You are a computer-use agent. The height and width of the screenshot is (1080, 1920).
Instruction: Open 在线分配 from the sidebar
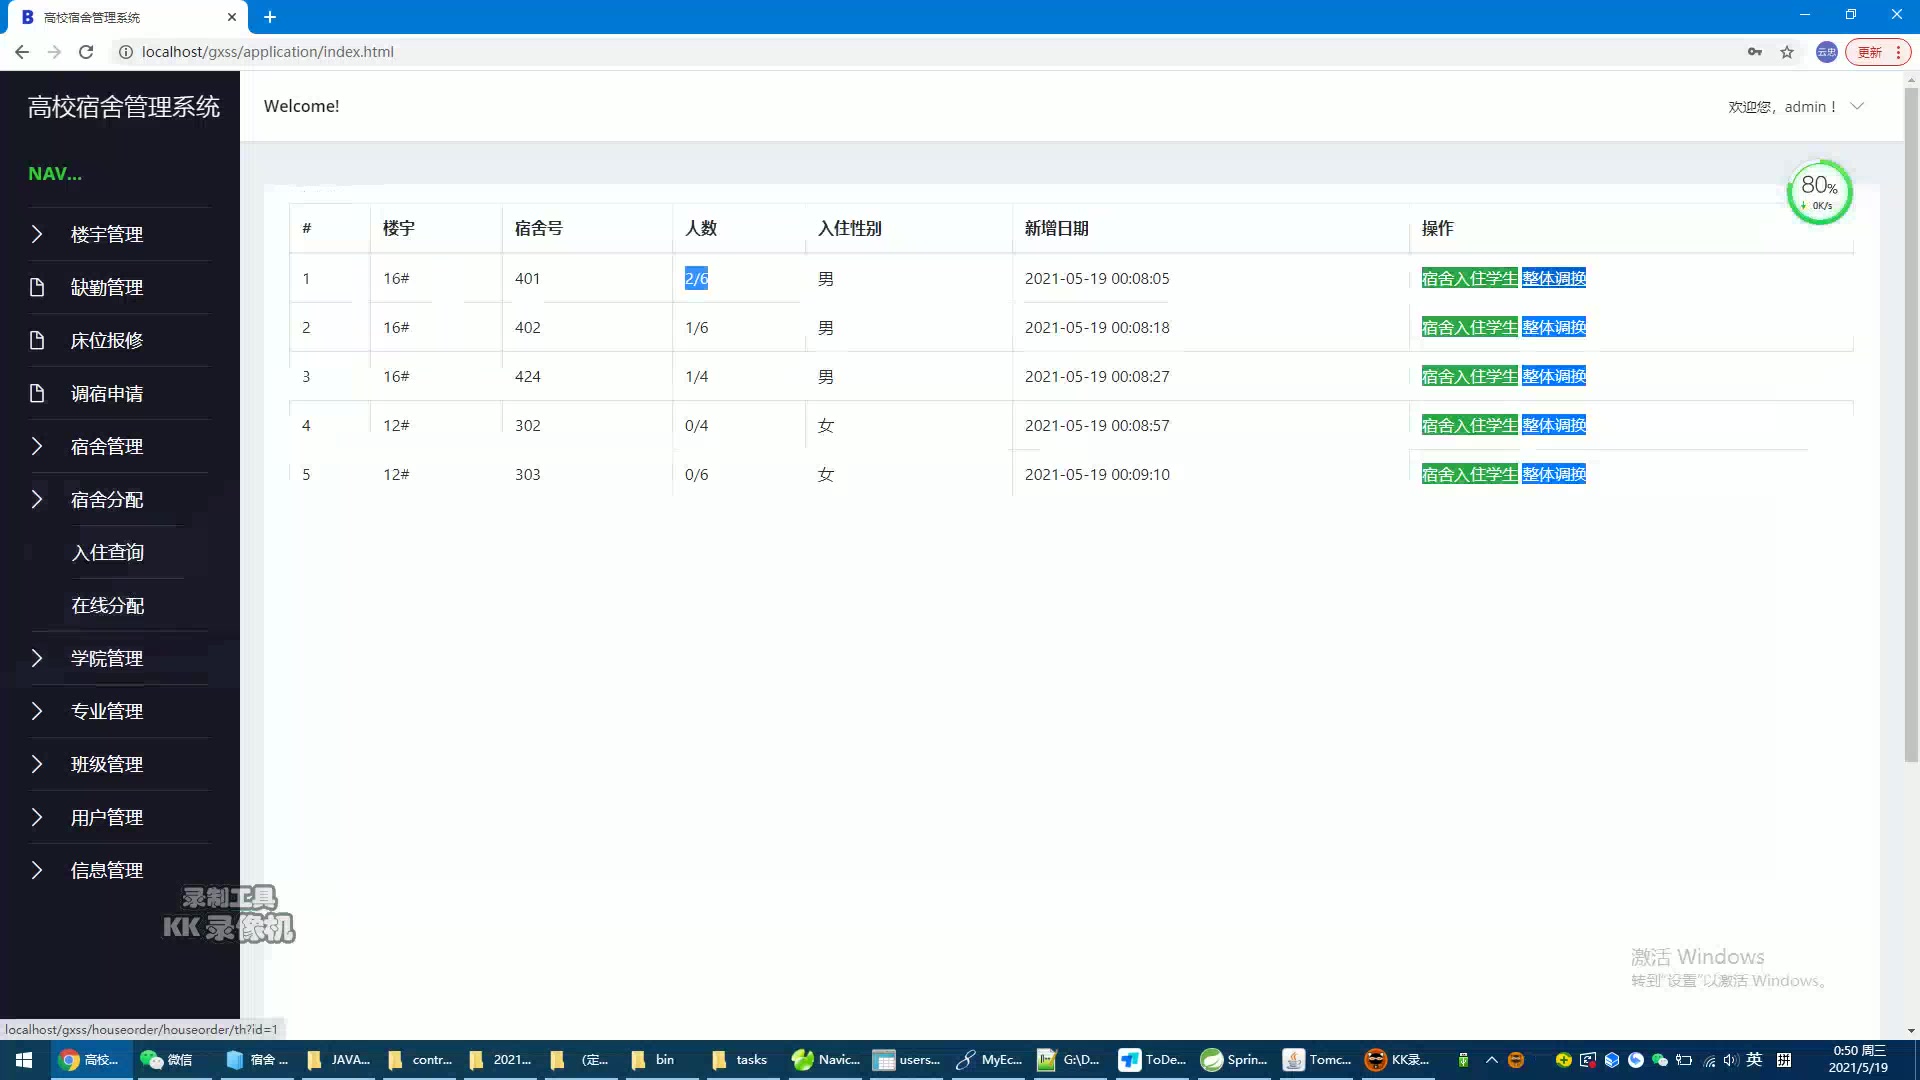[108, 605]
